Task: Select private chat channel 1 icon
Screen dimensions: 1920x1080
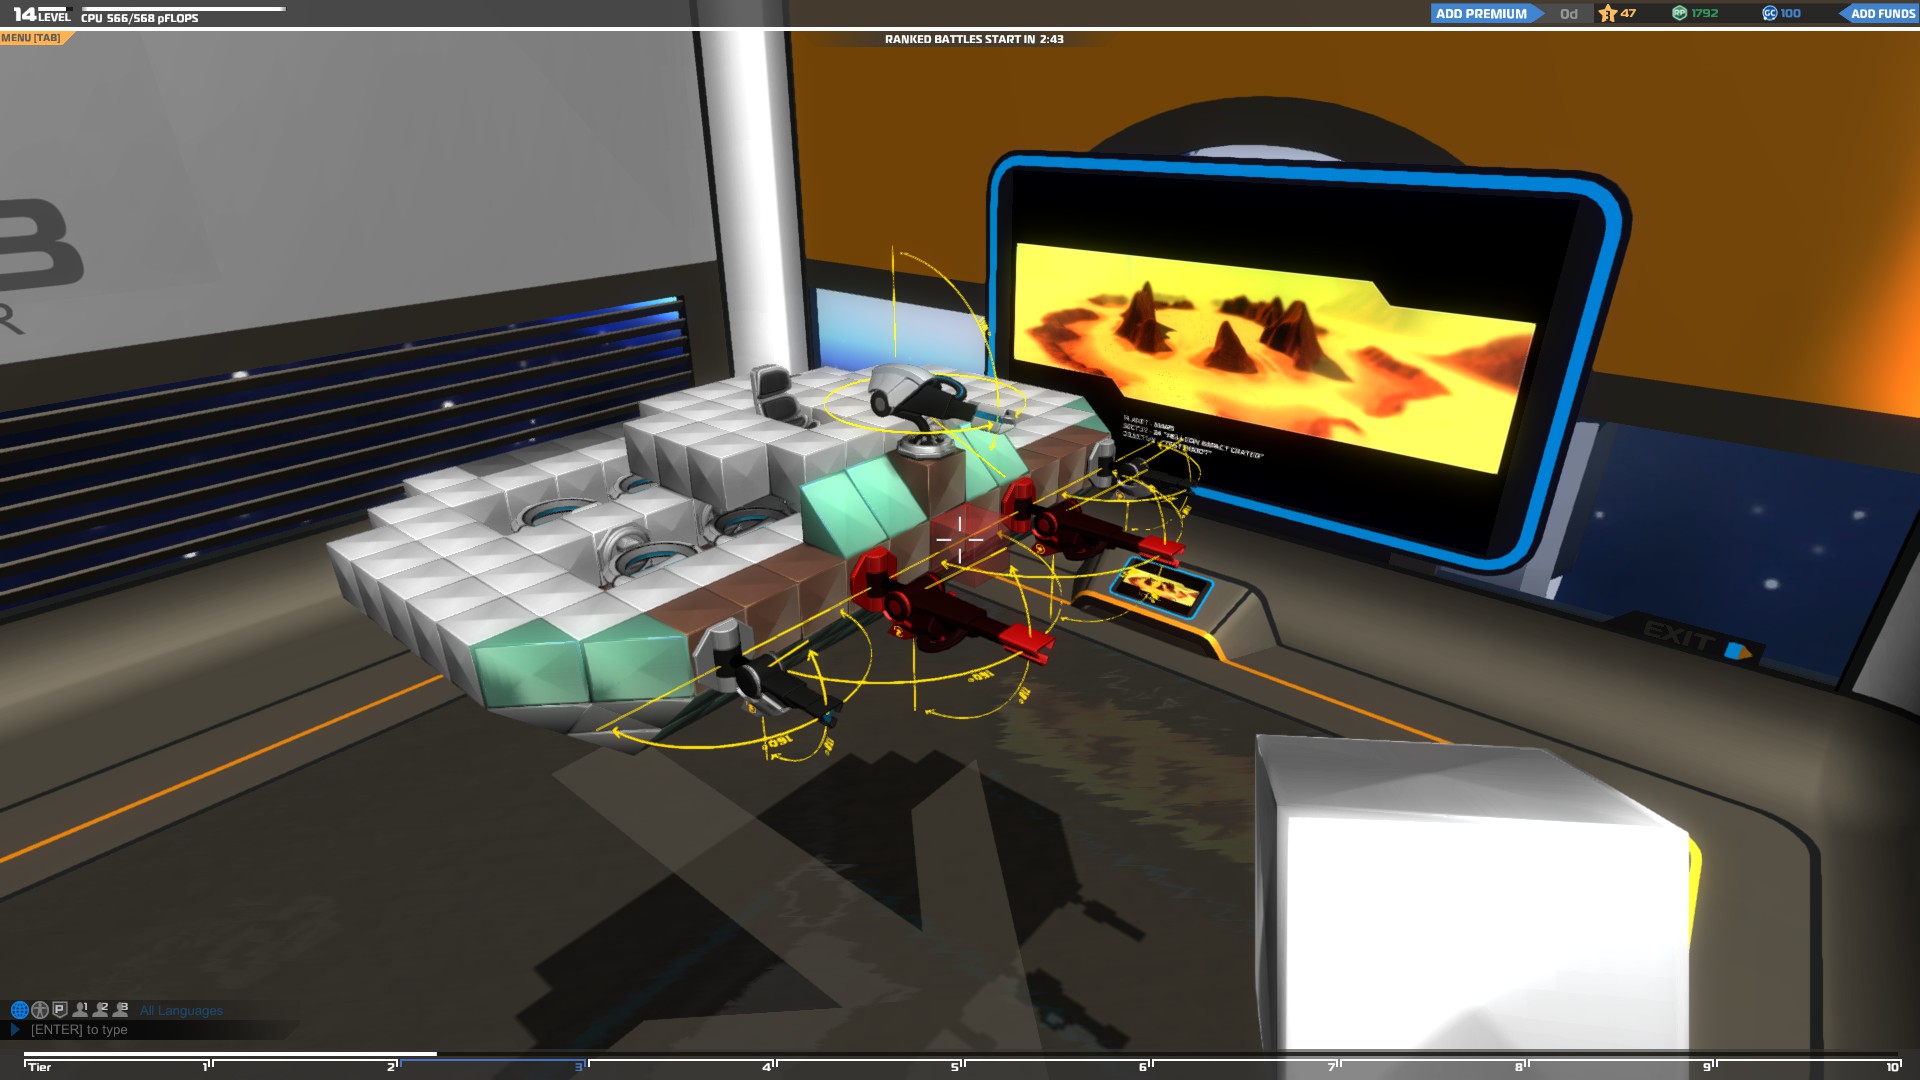Action: click(80, 1010)
